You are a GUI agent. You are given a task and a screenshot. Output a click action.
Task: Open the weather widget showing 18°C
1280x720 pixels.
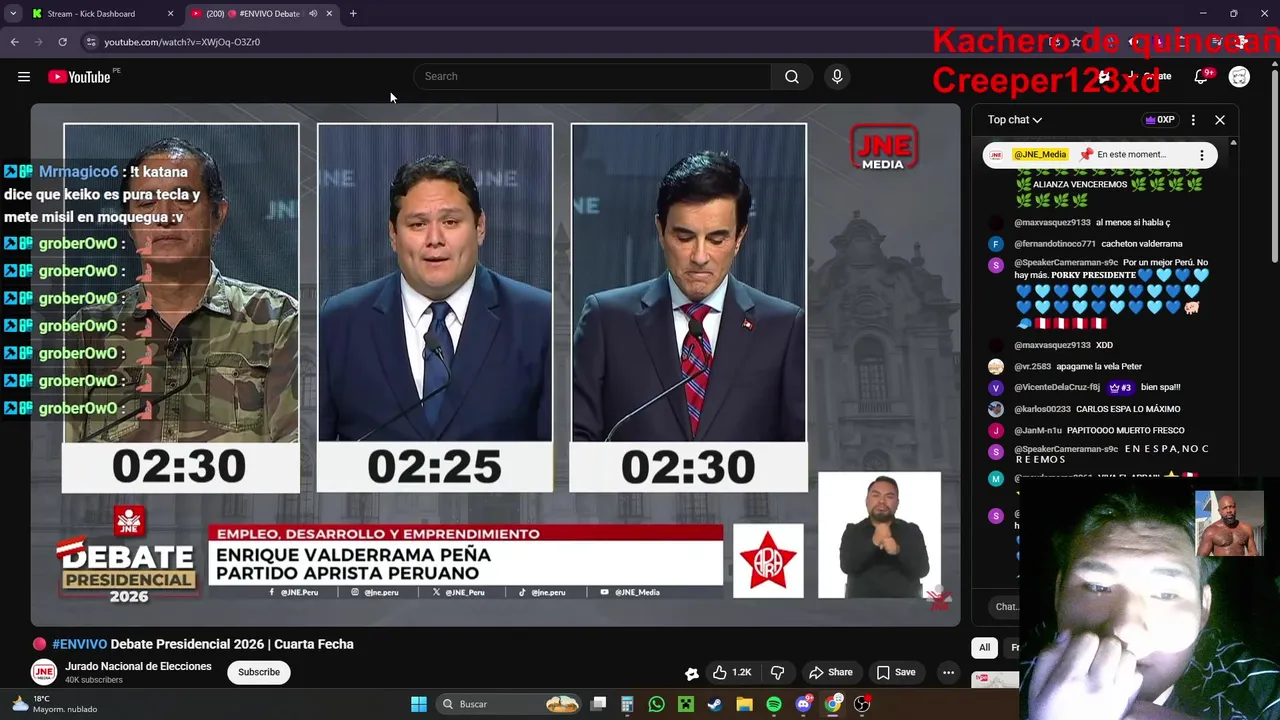(54, 704)
